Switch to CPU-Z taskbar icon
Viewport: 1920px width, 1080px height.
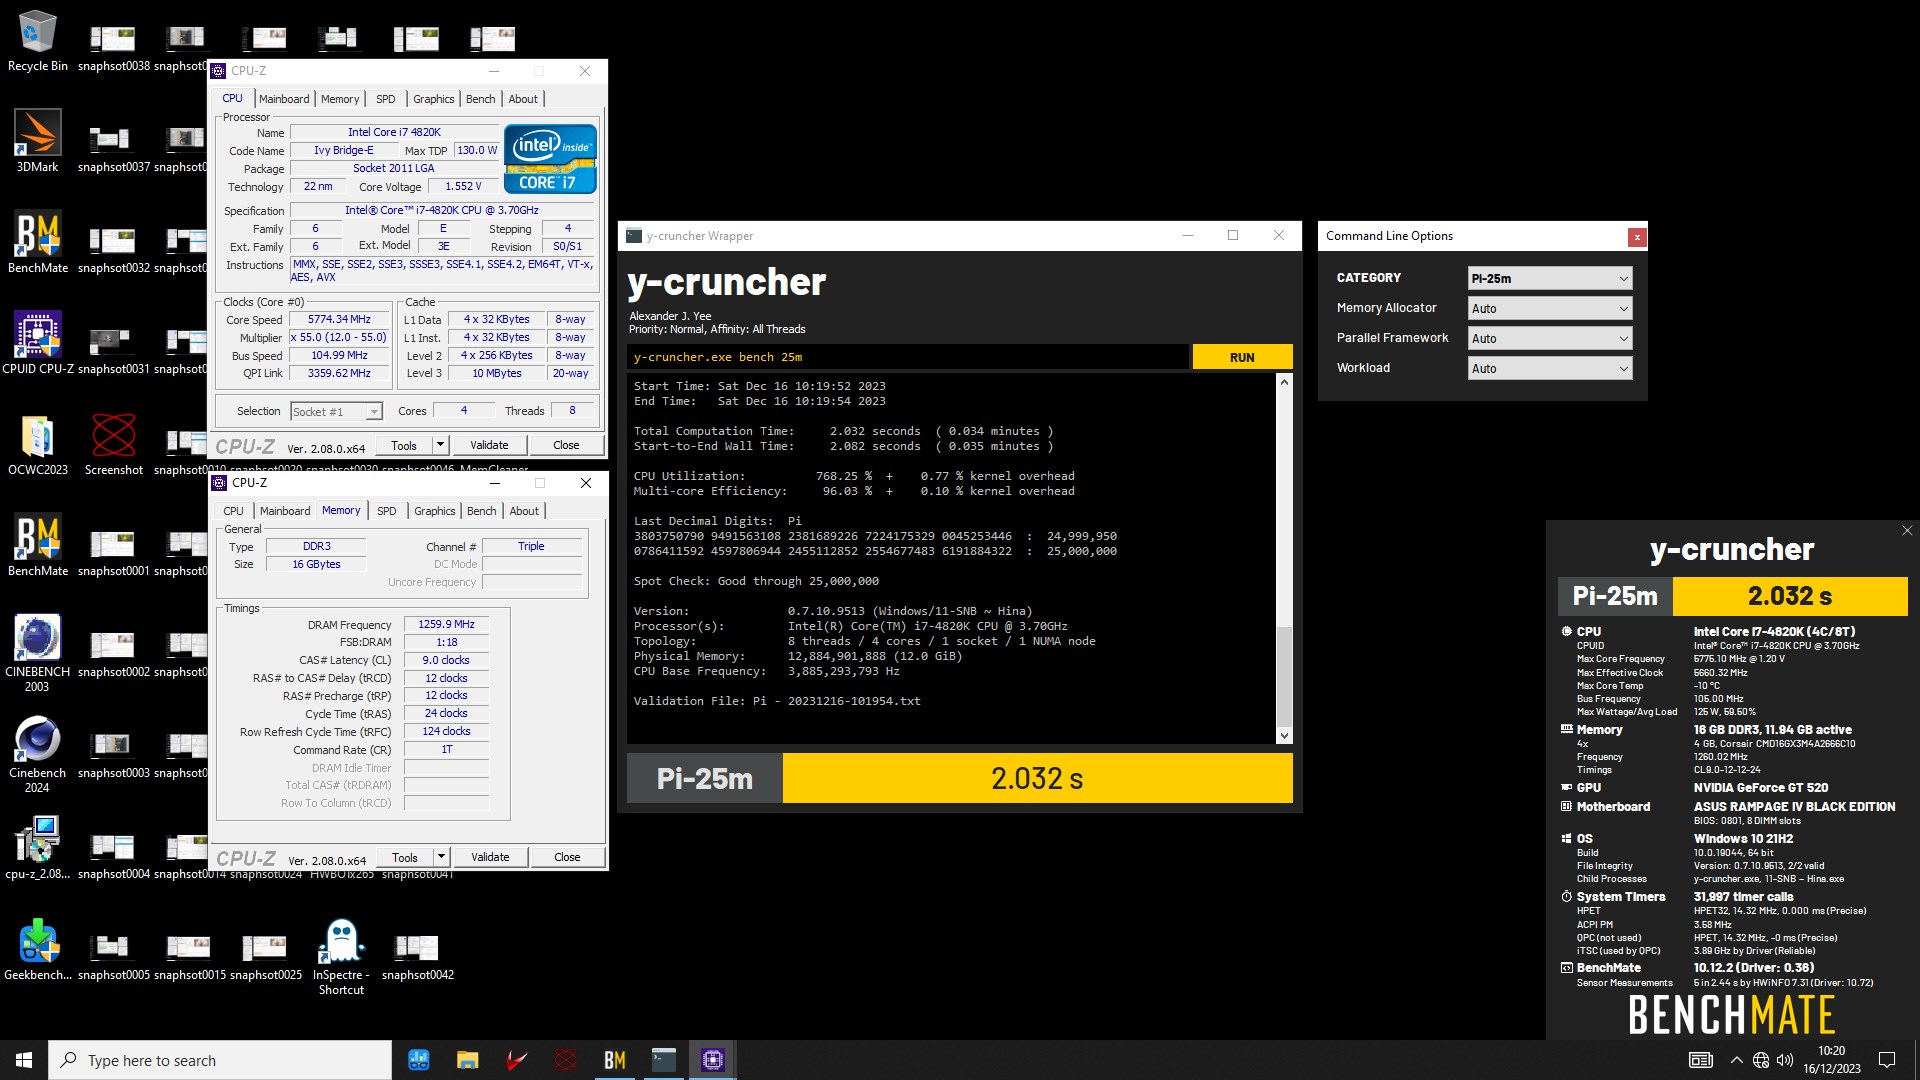coord(712,1060)
